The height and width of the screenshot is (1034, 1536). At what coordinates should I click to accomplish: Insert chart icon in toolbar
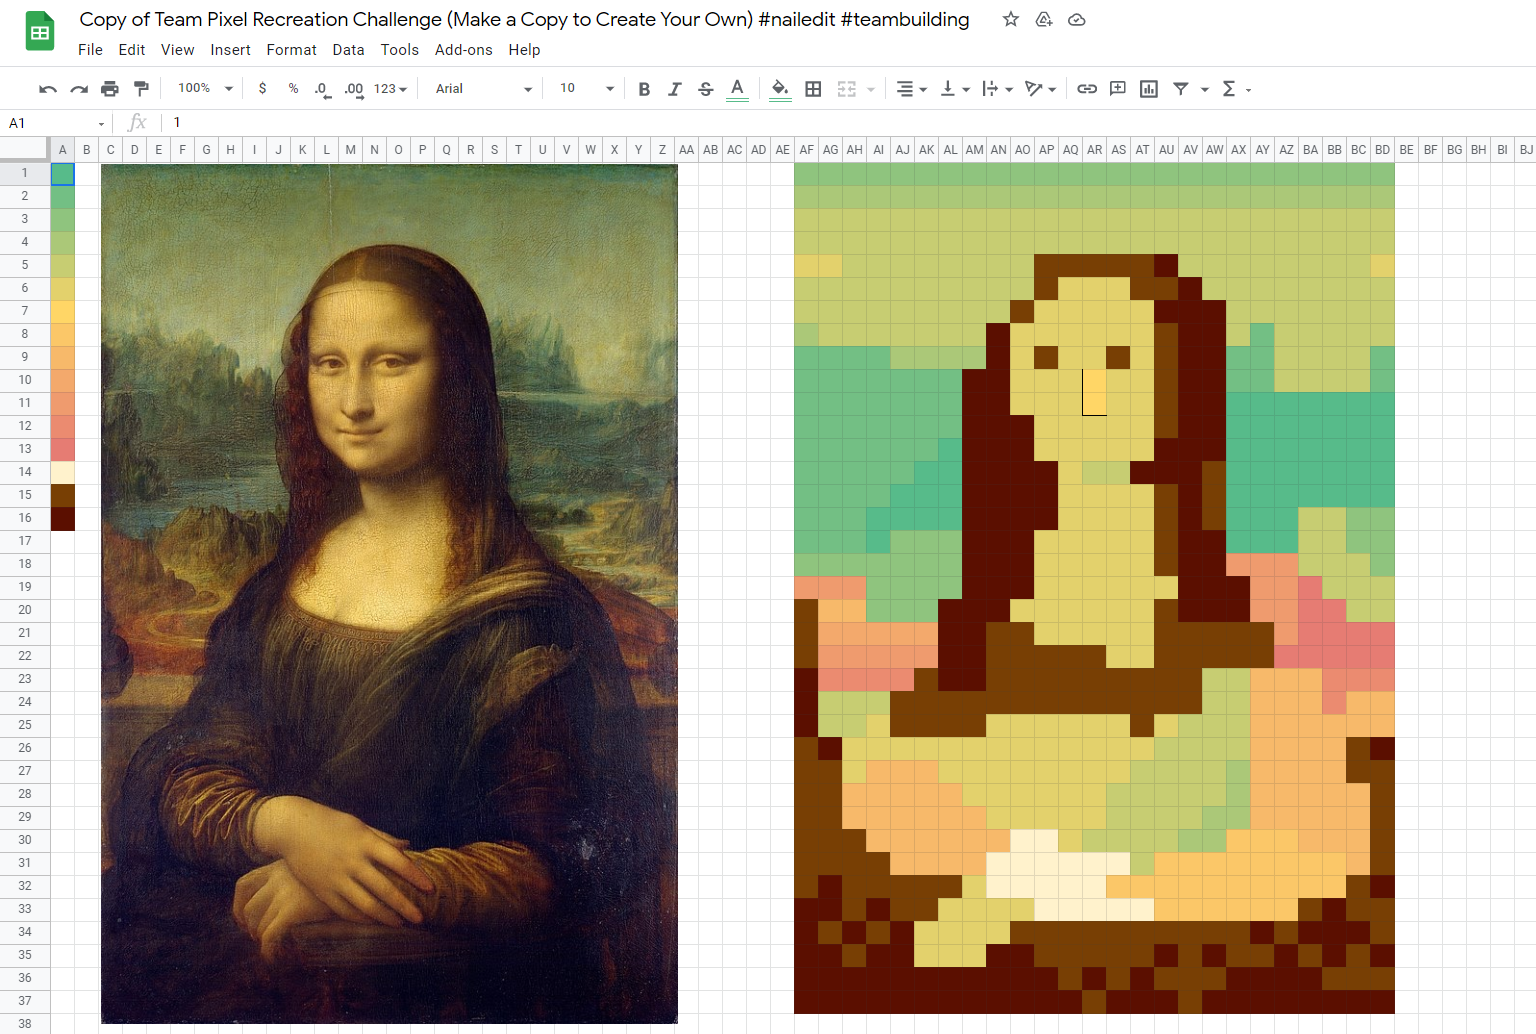coord(1149,89)
